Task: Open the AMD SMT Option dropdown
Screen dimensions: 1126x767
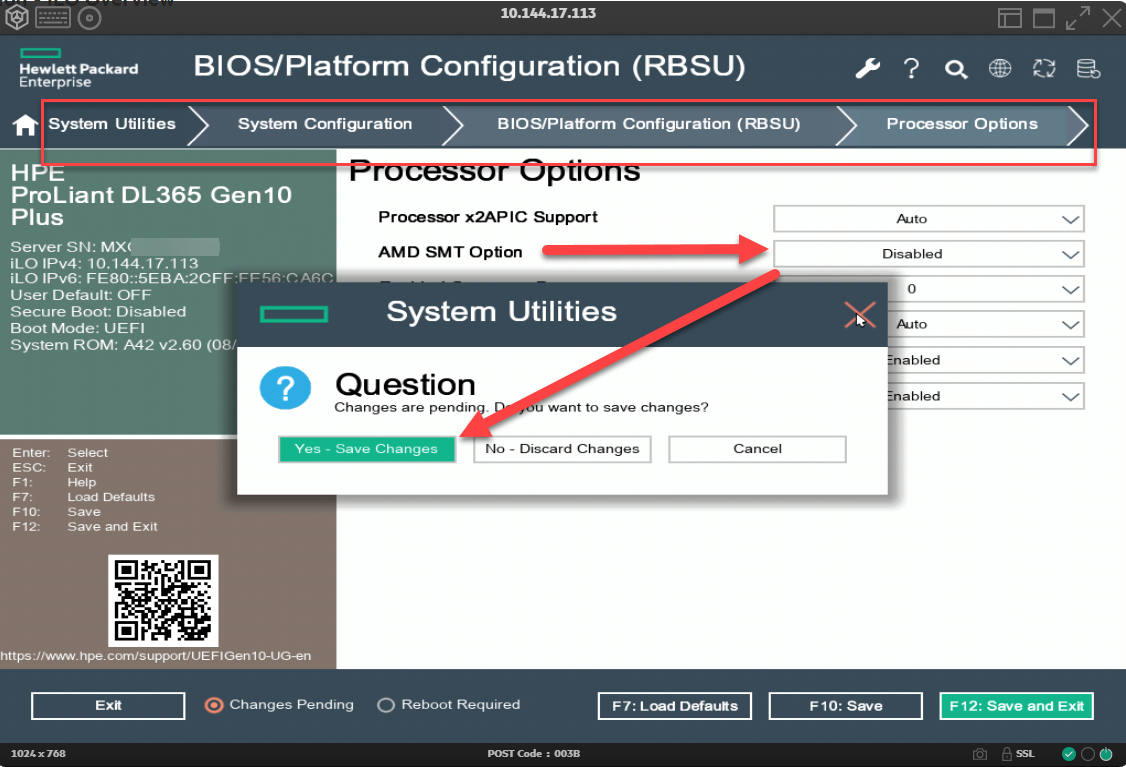Action: (x=929, y=254)
